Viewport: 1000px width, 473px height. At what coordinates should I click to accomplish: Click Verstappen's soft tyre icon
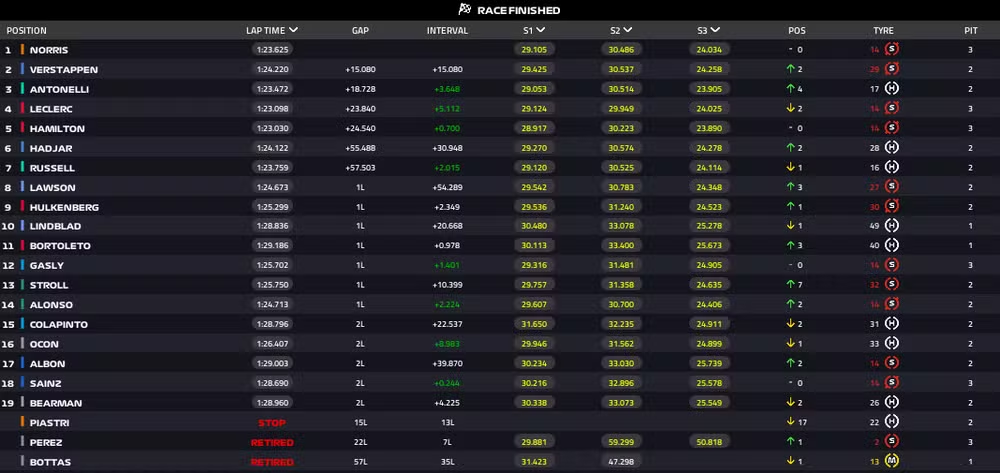point(892,69)
